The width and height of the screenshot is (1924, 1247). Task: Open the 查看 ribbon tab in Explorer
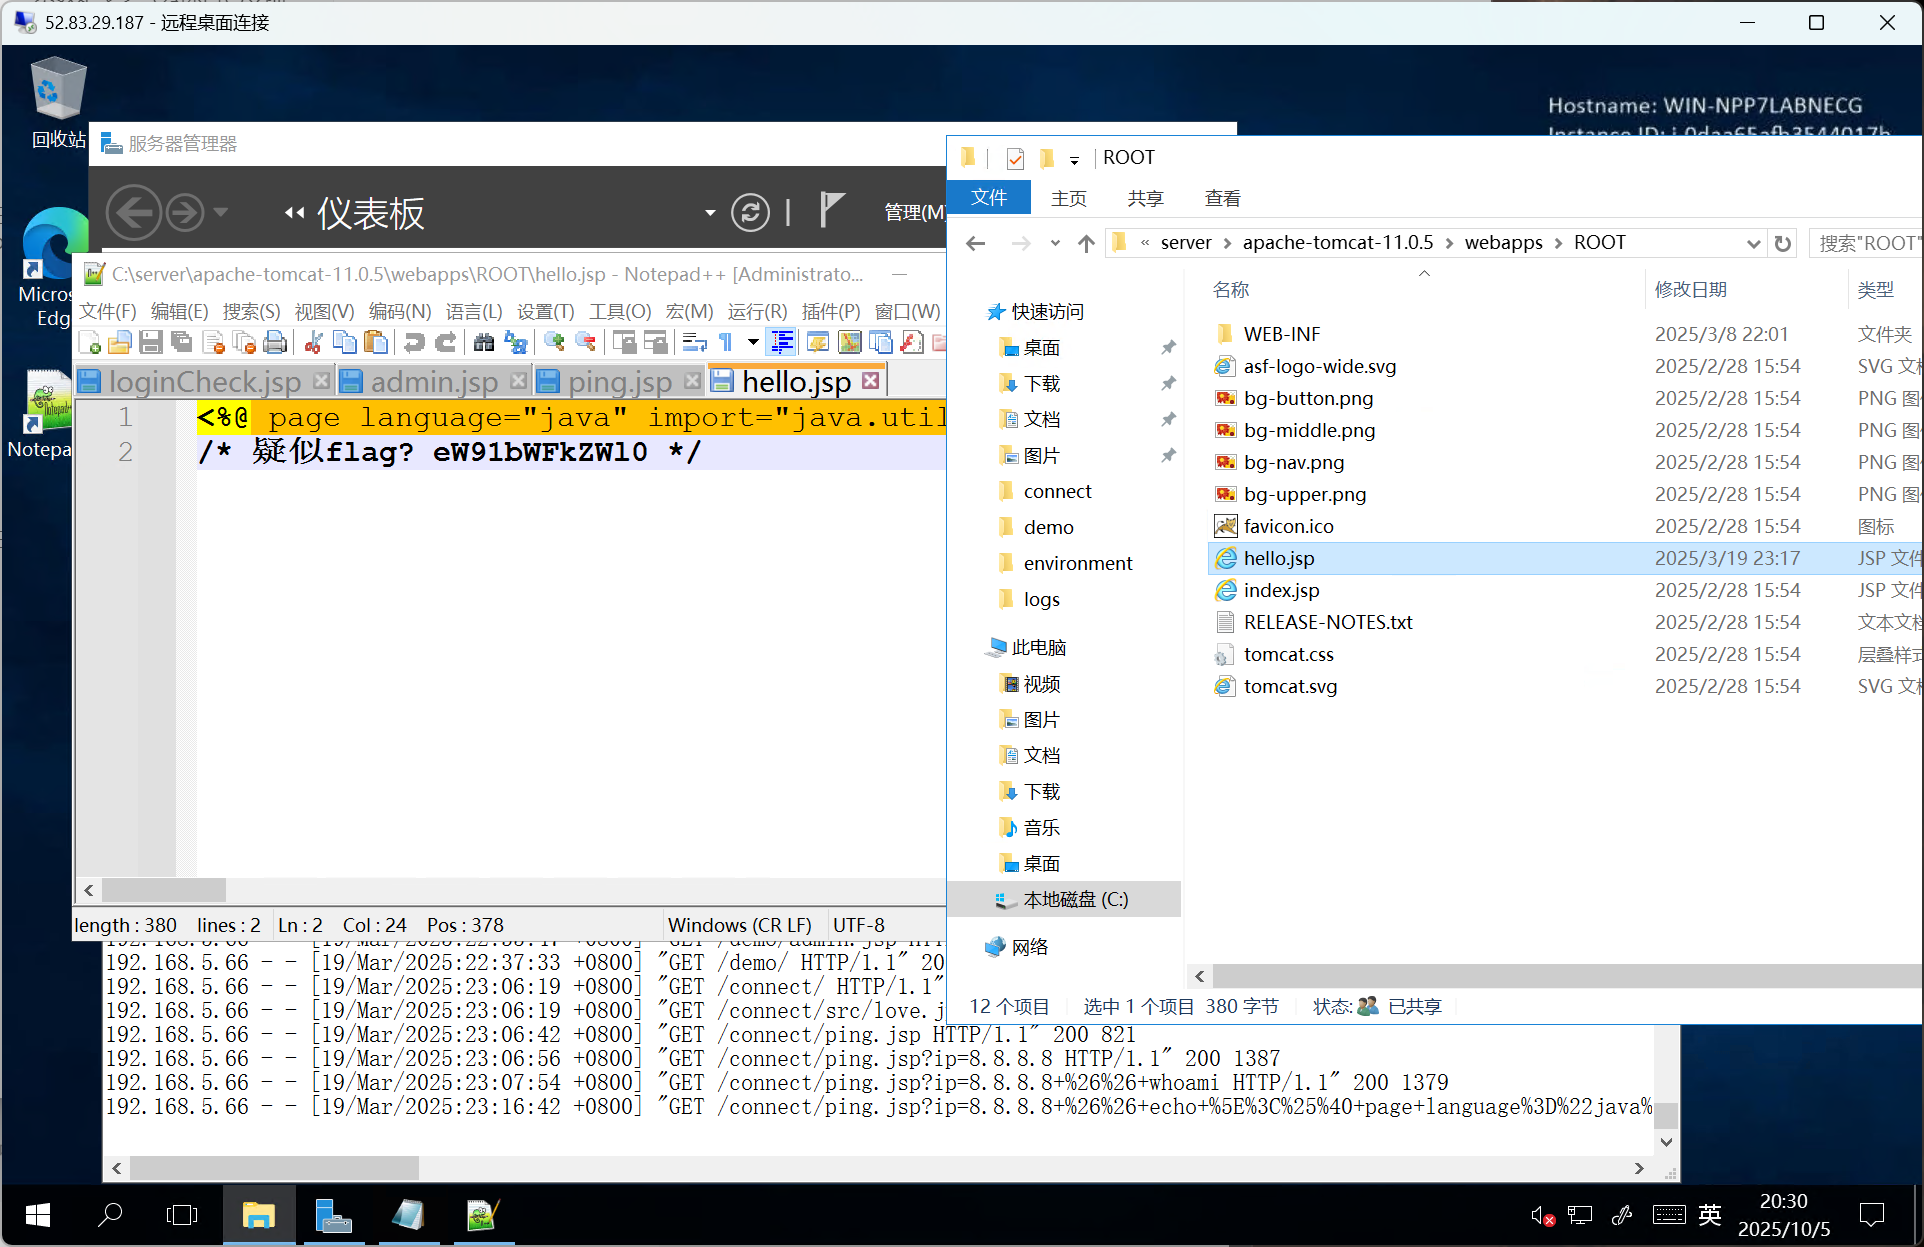click(1222, 198)
